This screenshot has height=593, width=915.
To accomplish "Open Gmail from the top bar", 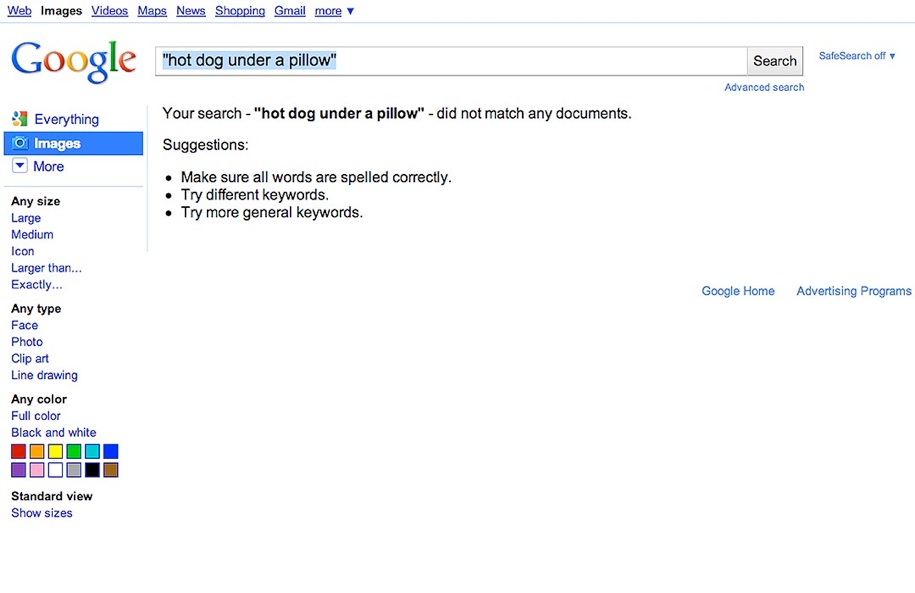I will pos(290,11).
